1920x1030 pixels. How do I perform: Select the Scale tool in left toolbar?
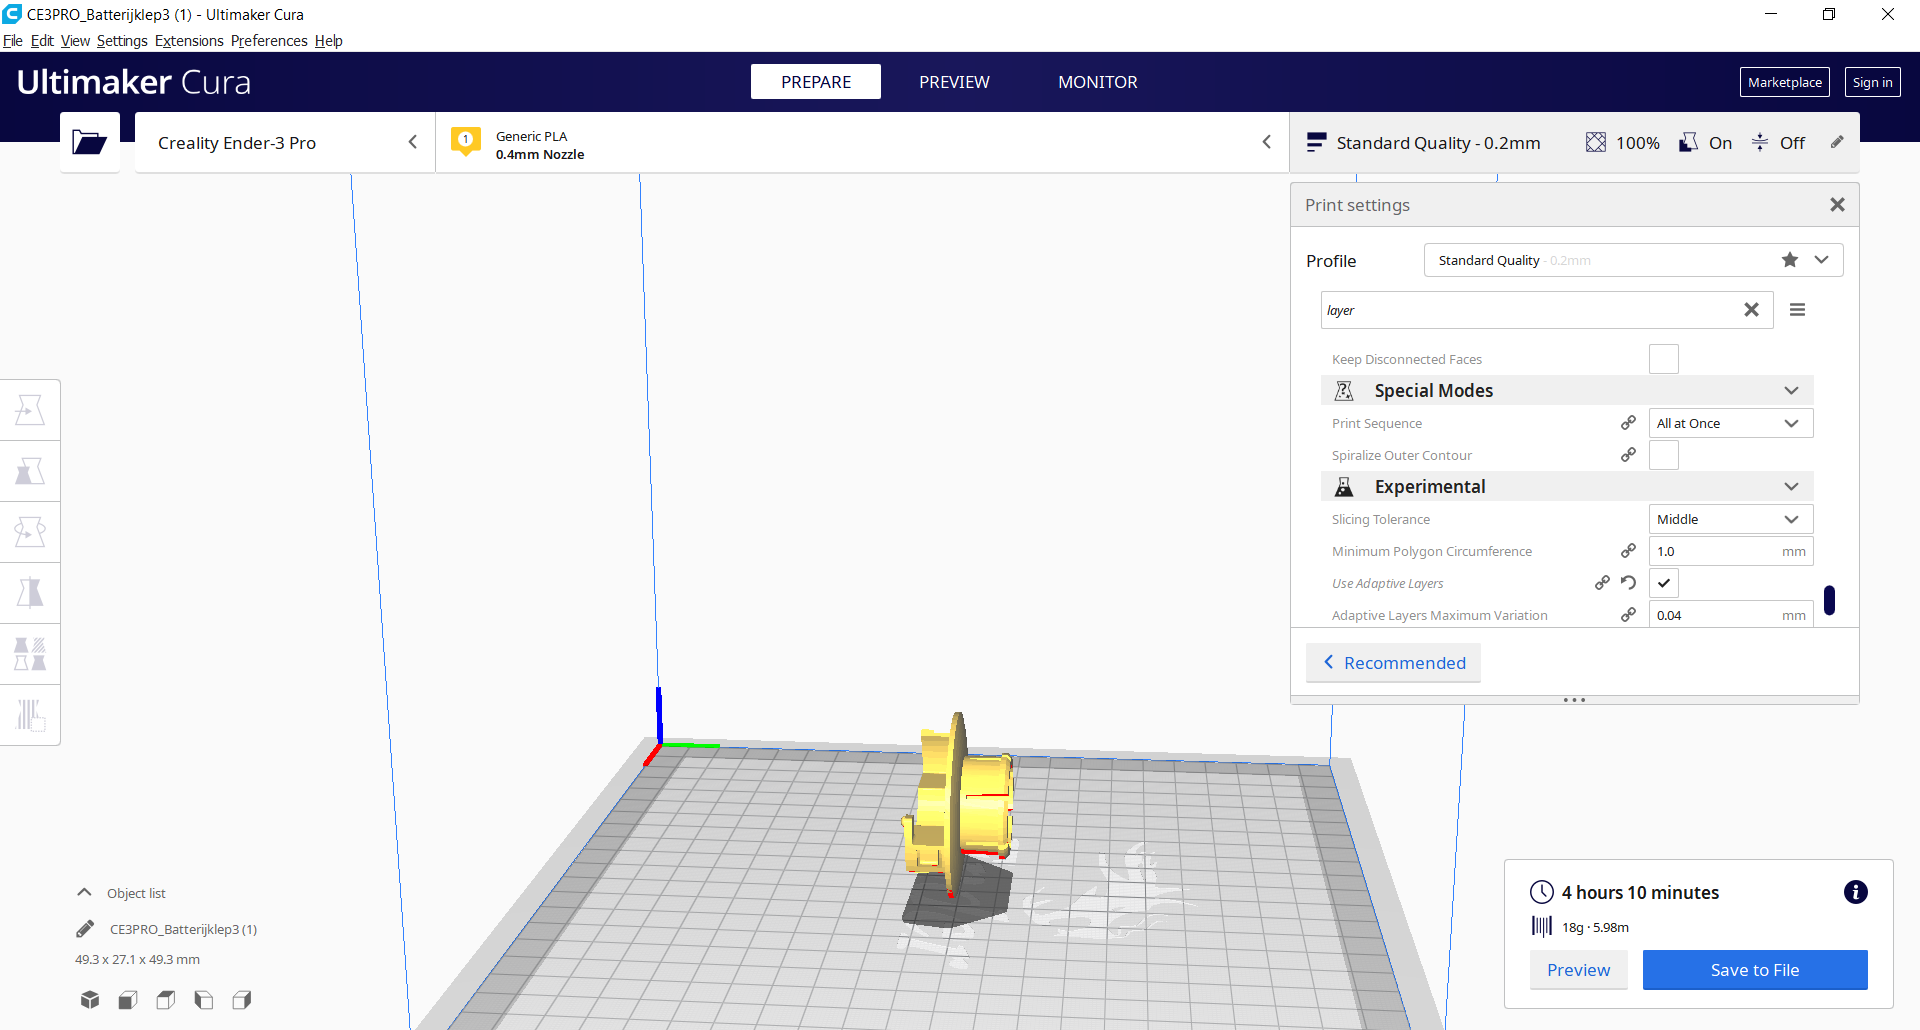coord(30,471)
